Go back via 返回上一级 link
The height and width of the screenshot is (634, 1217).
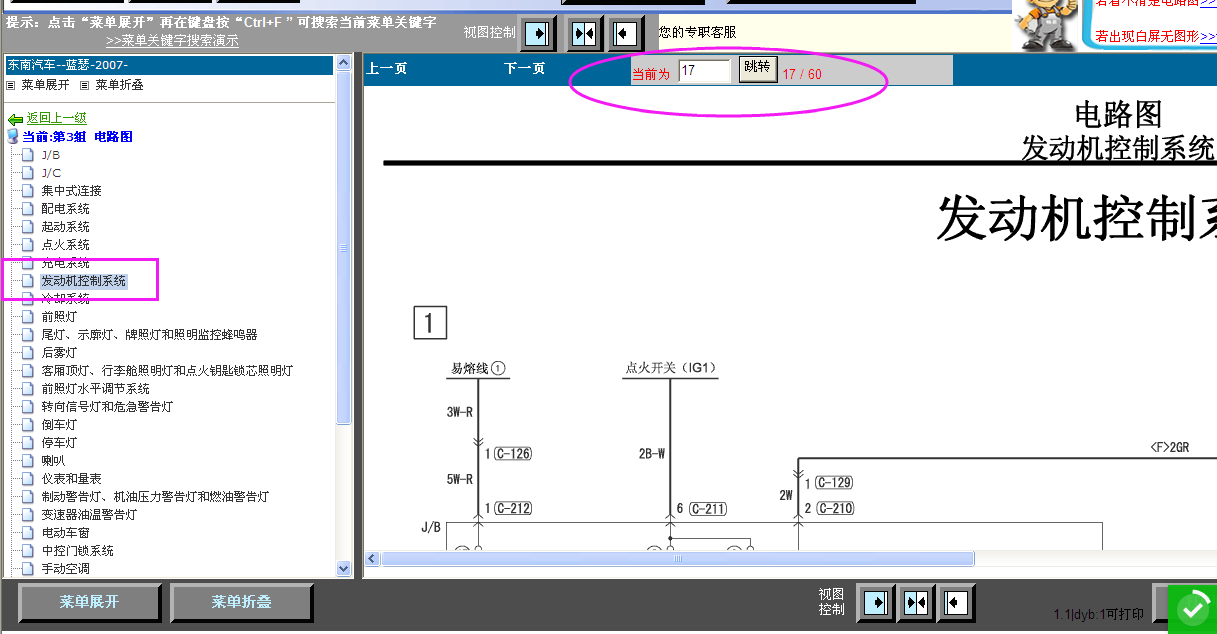(57, 118)
